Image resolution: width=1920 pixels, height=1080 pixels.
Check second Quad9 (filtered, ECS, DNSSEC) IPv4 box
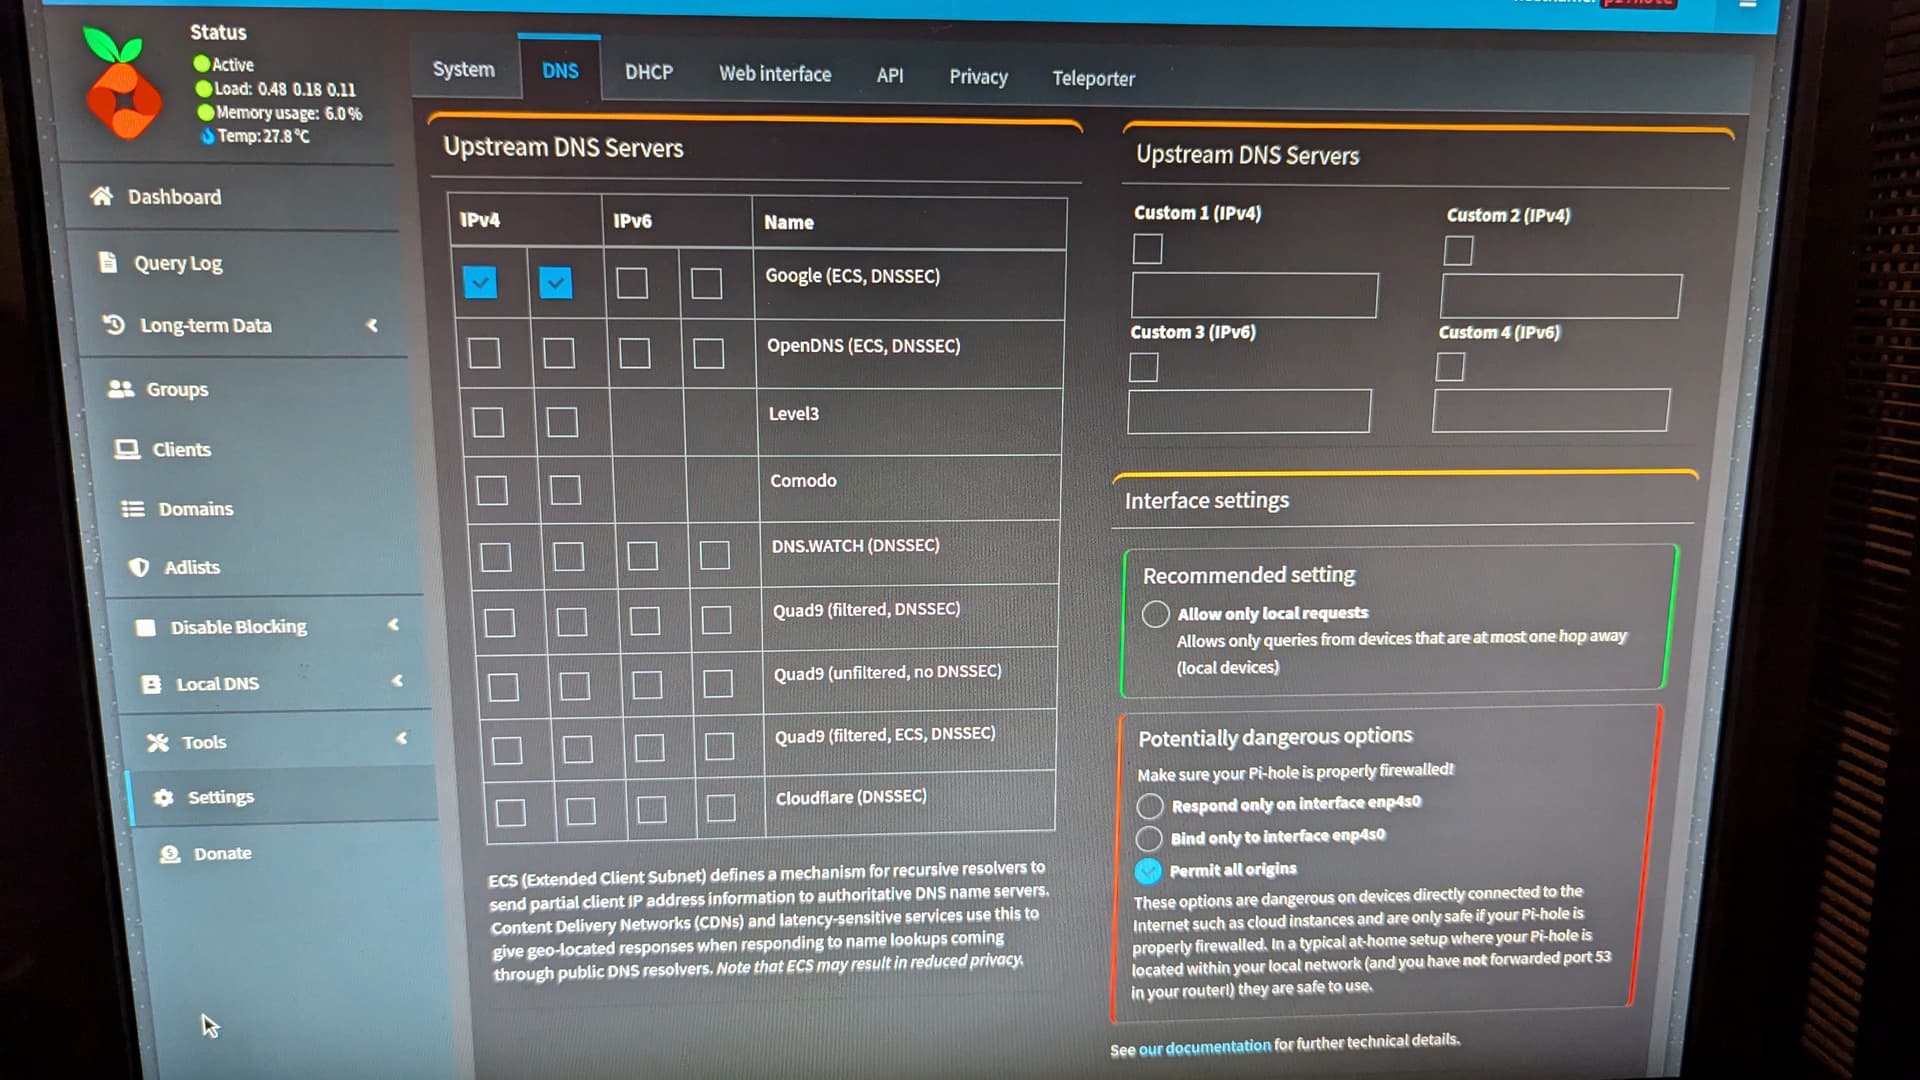[x=577, y=749]
